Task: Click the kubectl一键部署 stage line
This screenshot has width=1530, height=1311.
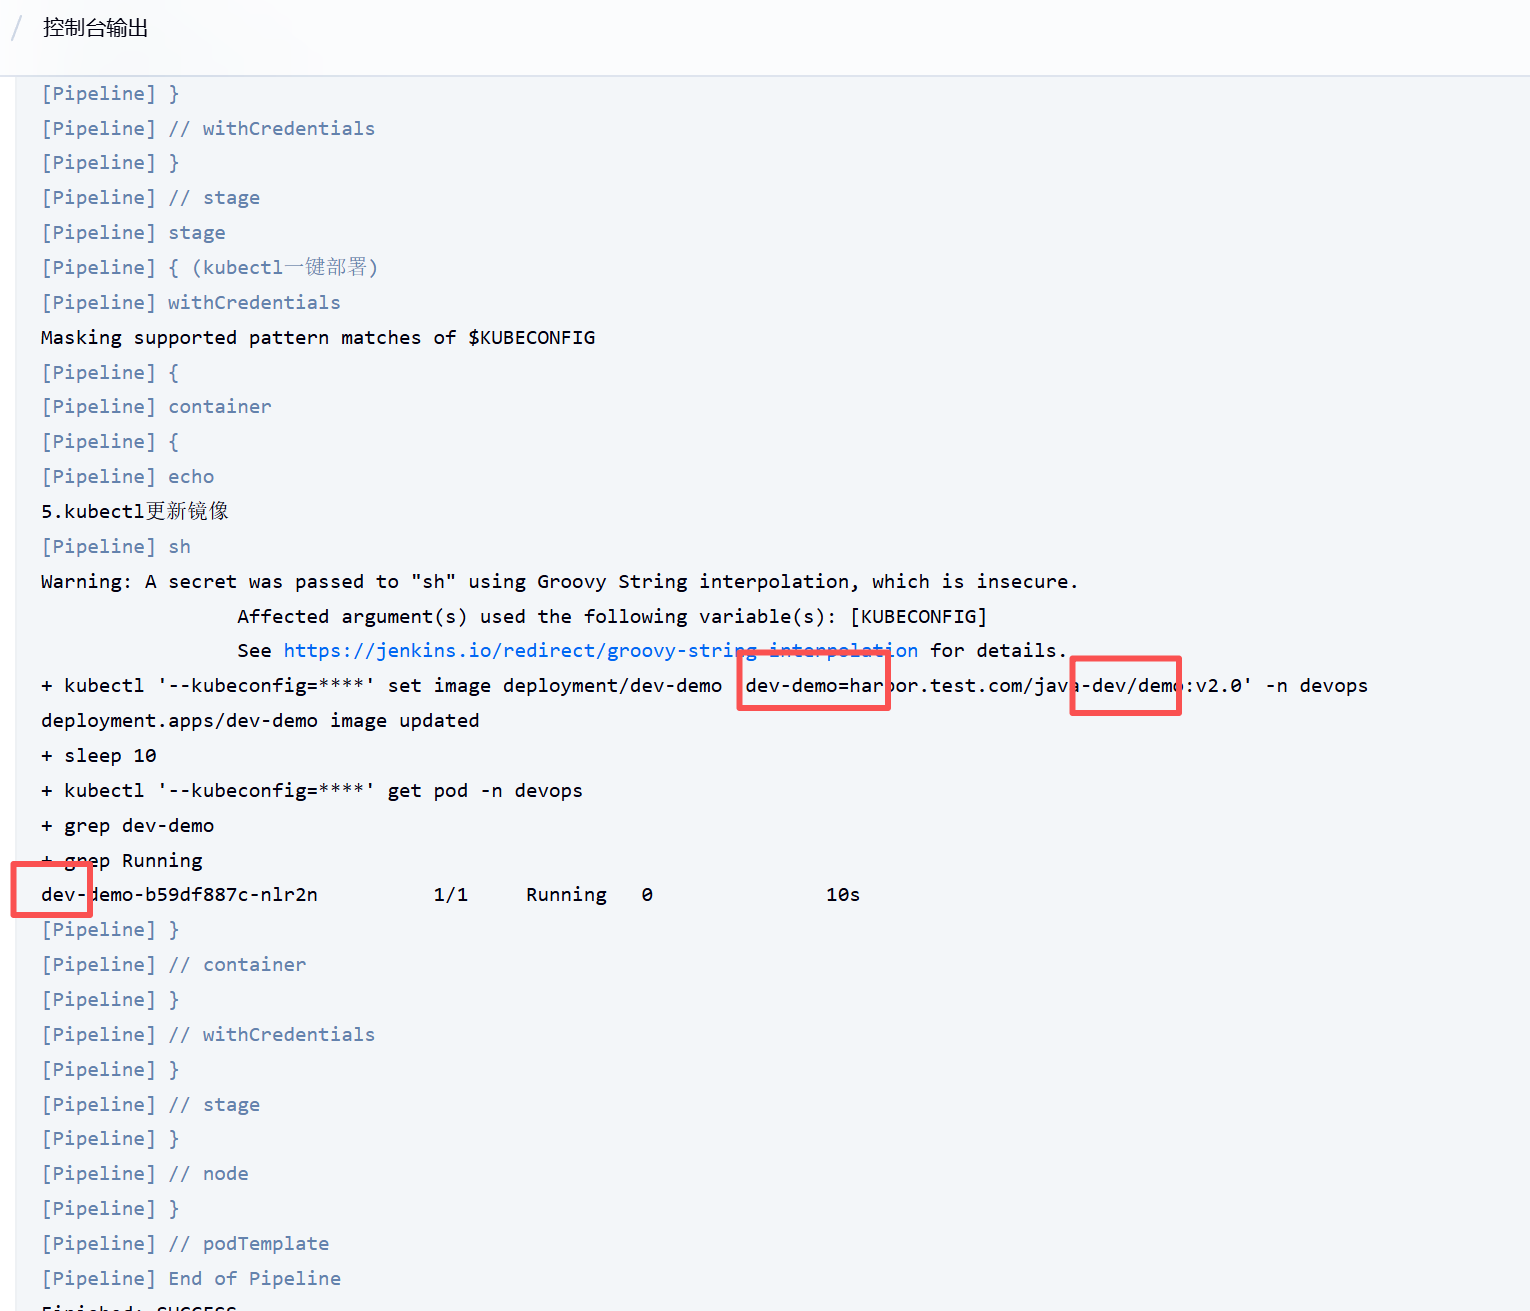Action: [x=209, y=268]
